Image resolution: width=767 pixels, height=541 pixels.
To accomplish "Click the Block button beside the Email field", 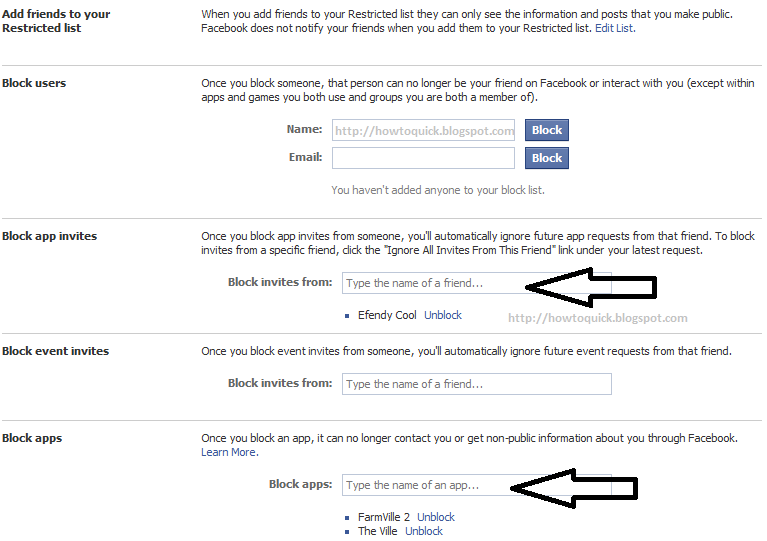I will click(x=547, y=158).
